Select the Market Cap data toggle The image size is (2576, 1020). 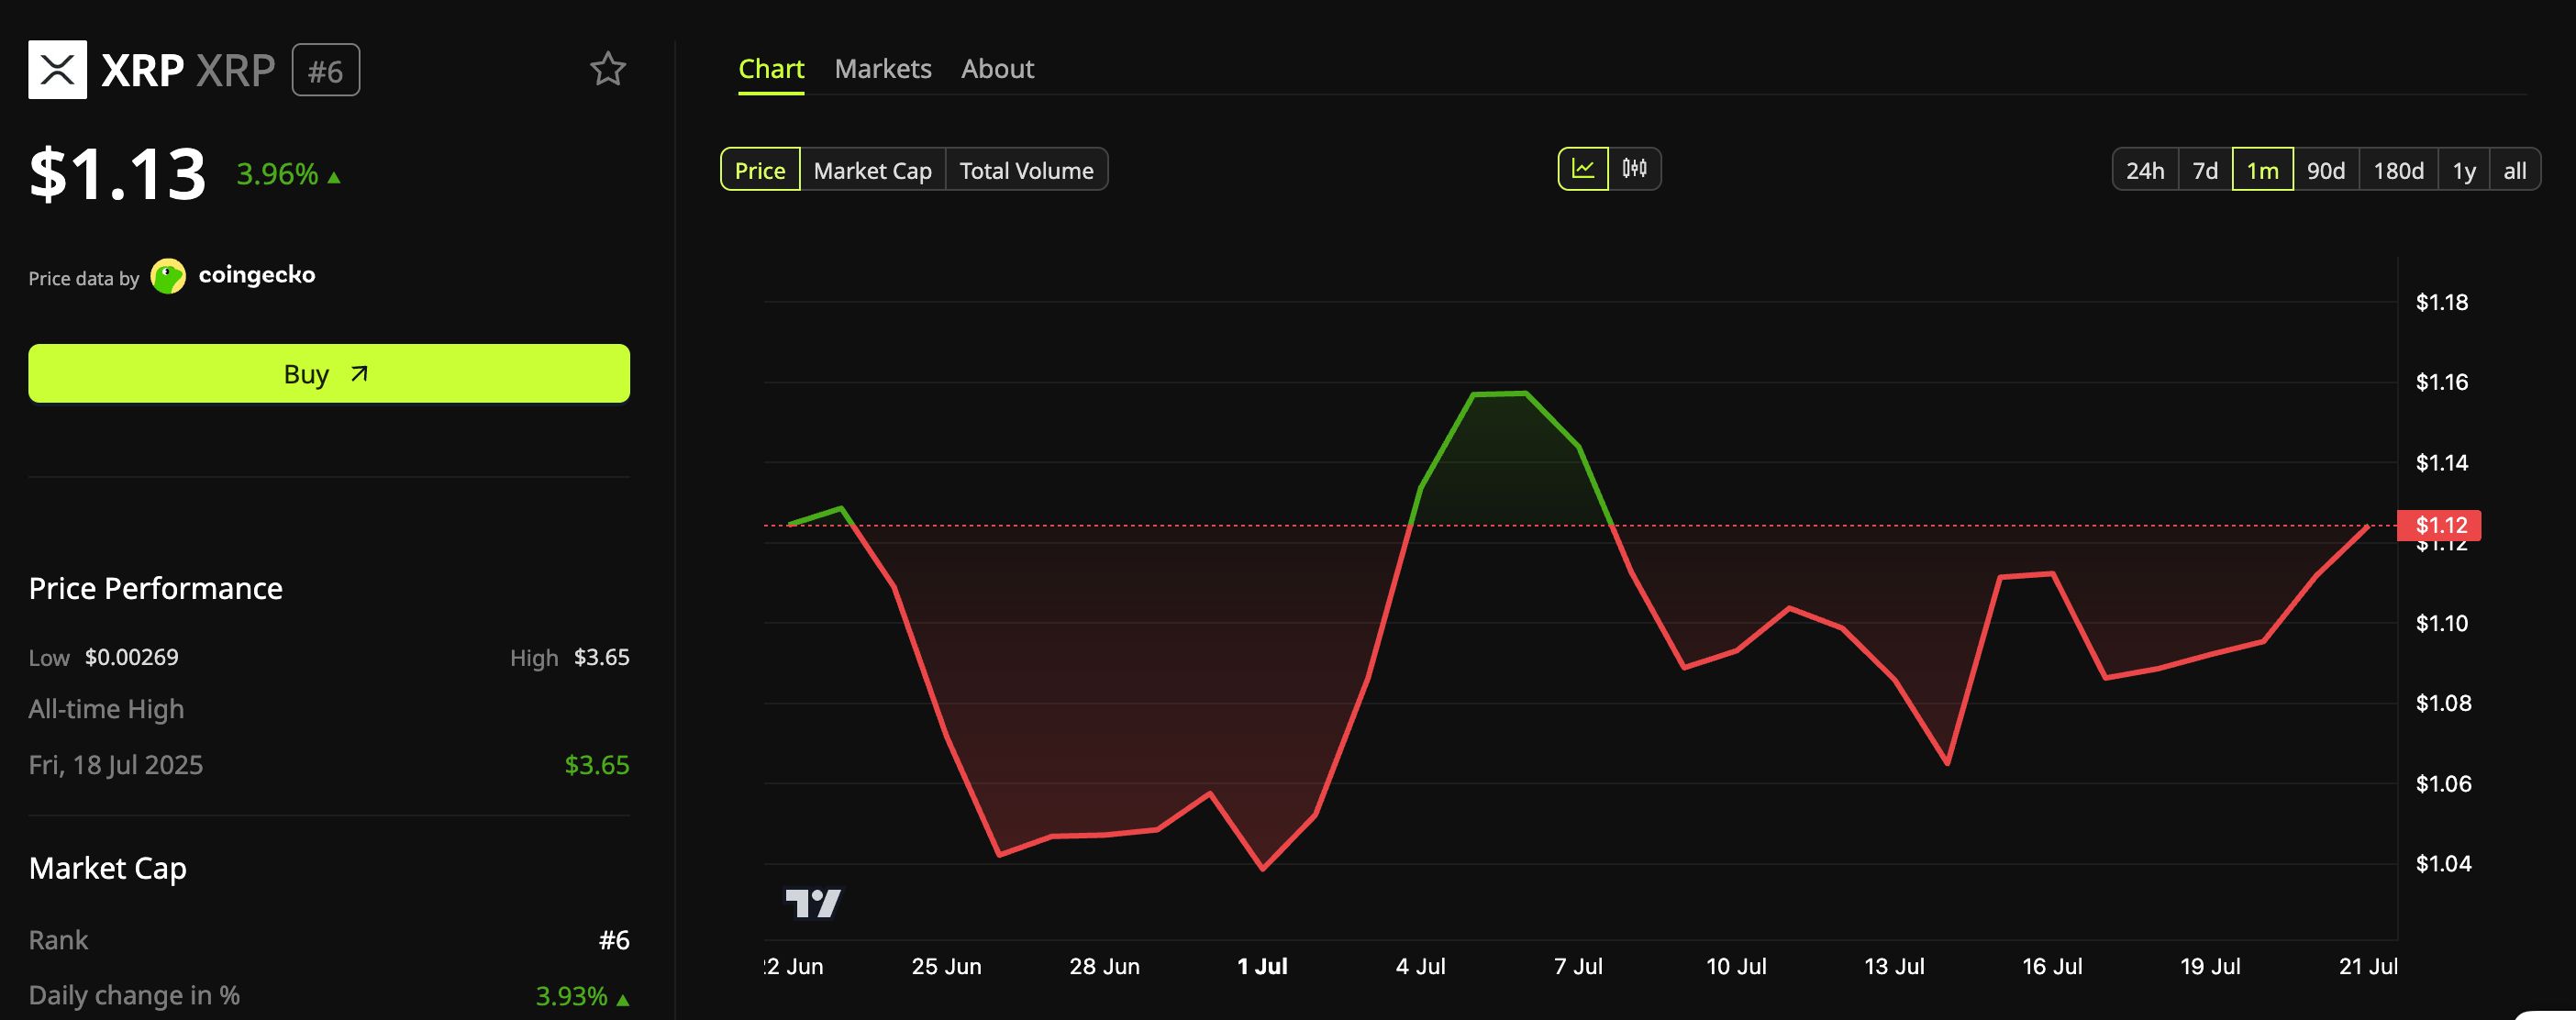click(x=872, y=170)
